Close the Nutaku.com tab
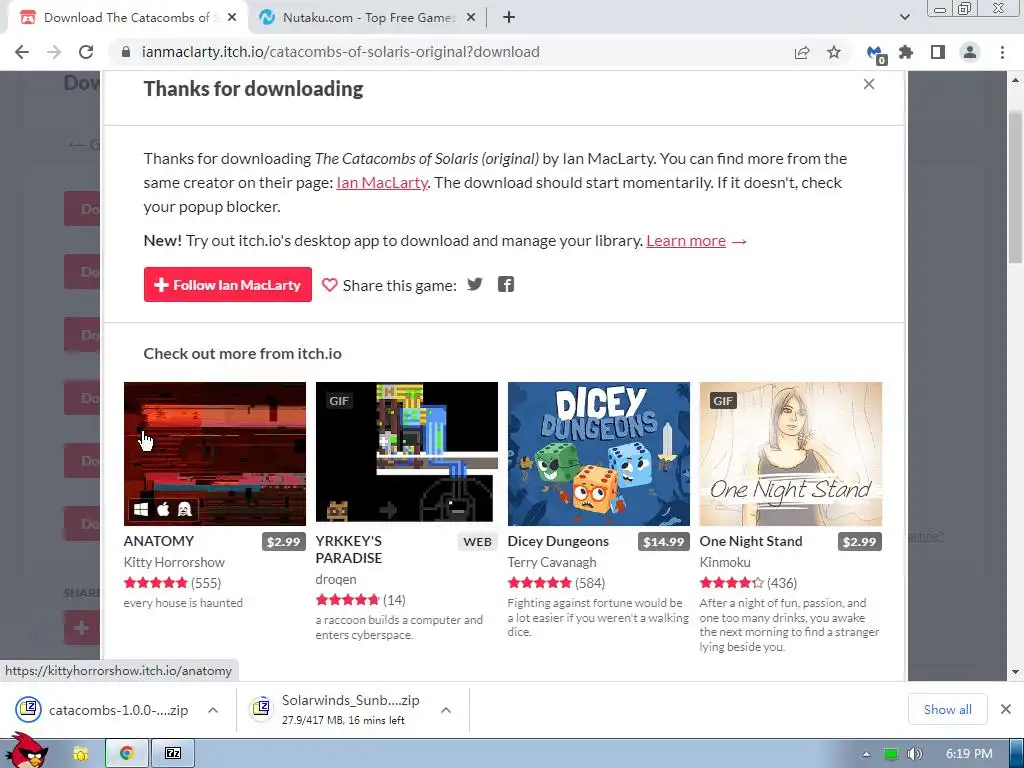This screenshot has width=1024, height=768. point(470,18)
